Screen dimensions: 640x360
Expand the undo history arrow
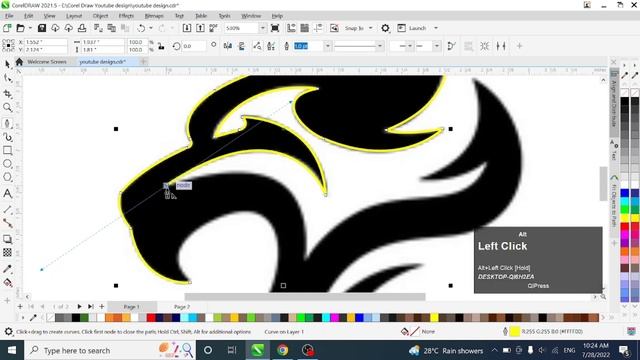pos(151,28)
